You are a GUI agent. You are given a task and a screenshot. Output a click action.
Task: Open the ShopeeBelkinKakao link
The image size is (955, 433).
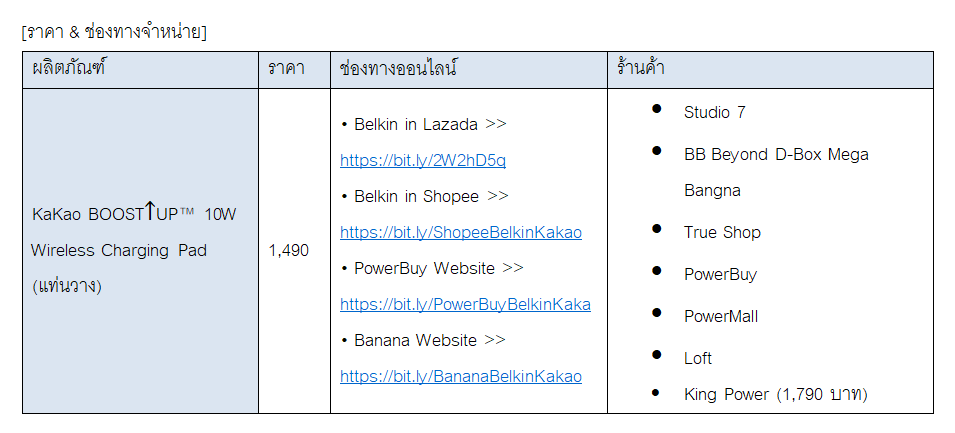(460, 233)
